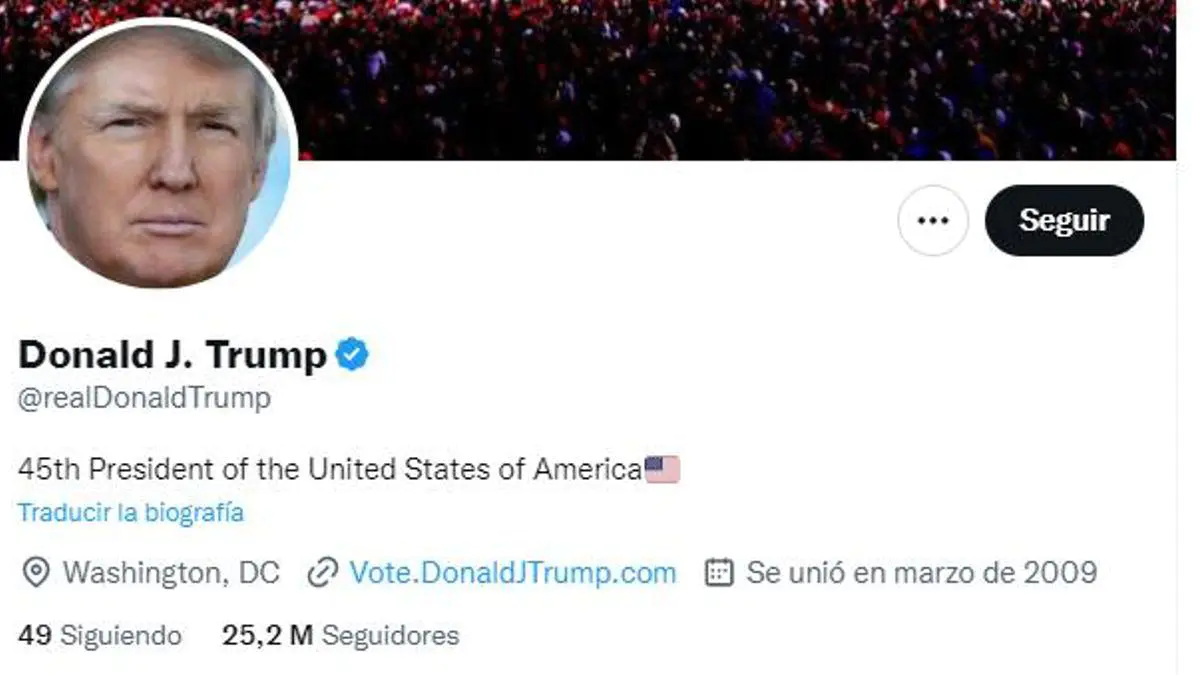Follow the account with Seguir button
Viewport: 1200px width, 675px height.
[1064, 220]
